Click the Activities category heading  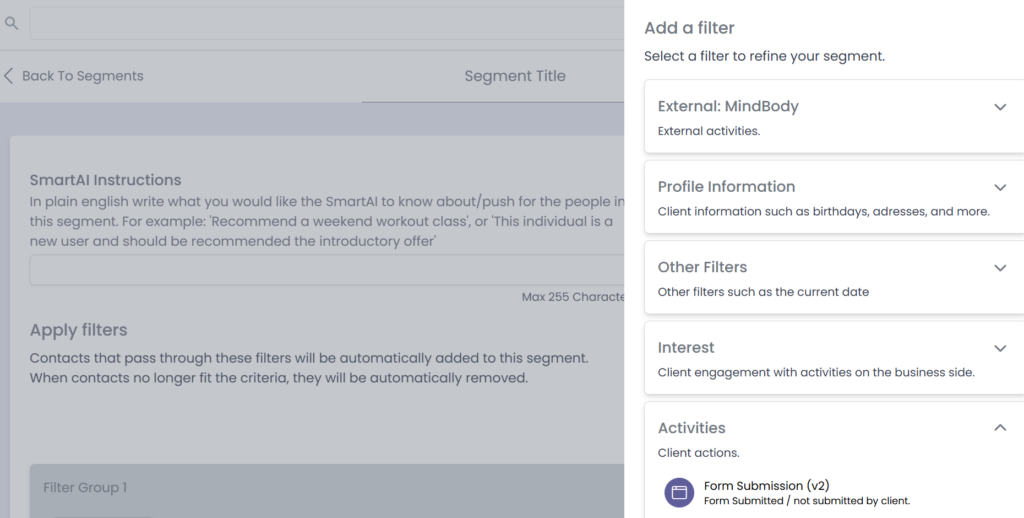tap(691, 428)
